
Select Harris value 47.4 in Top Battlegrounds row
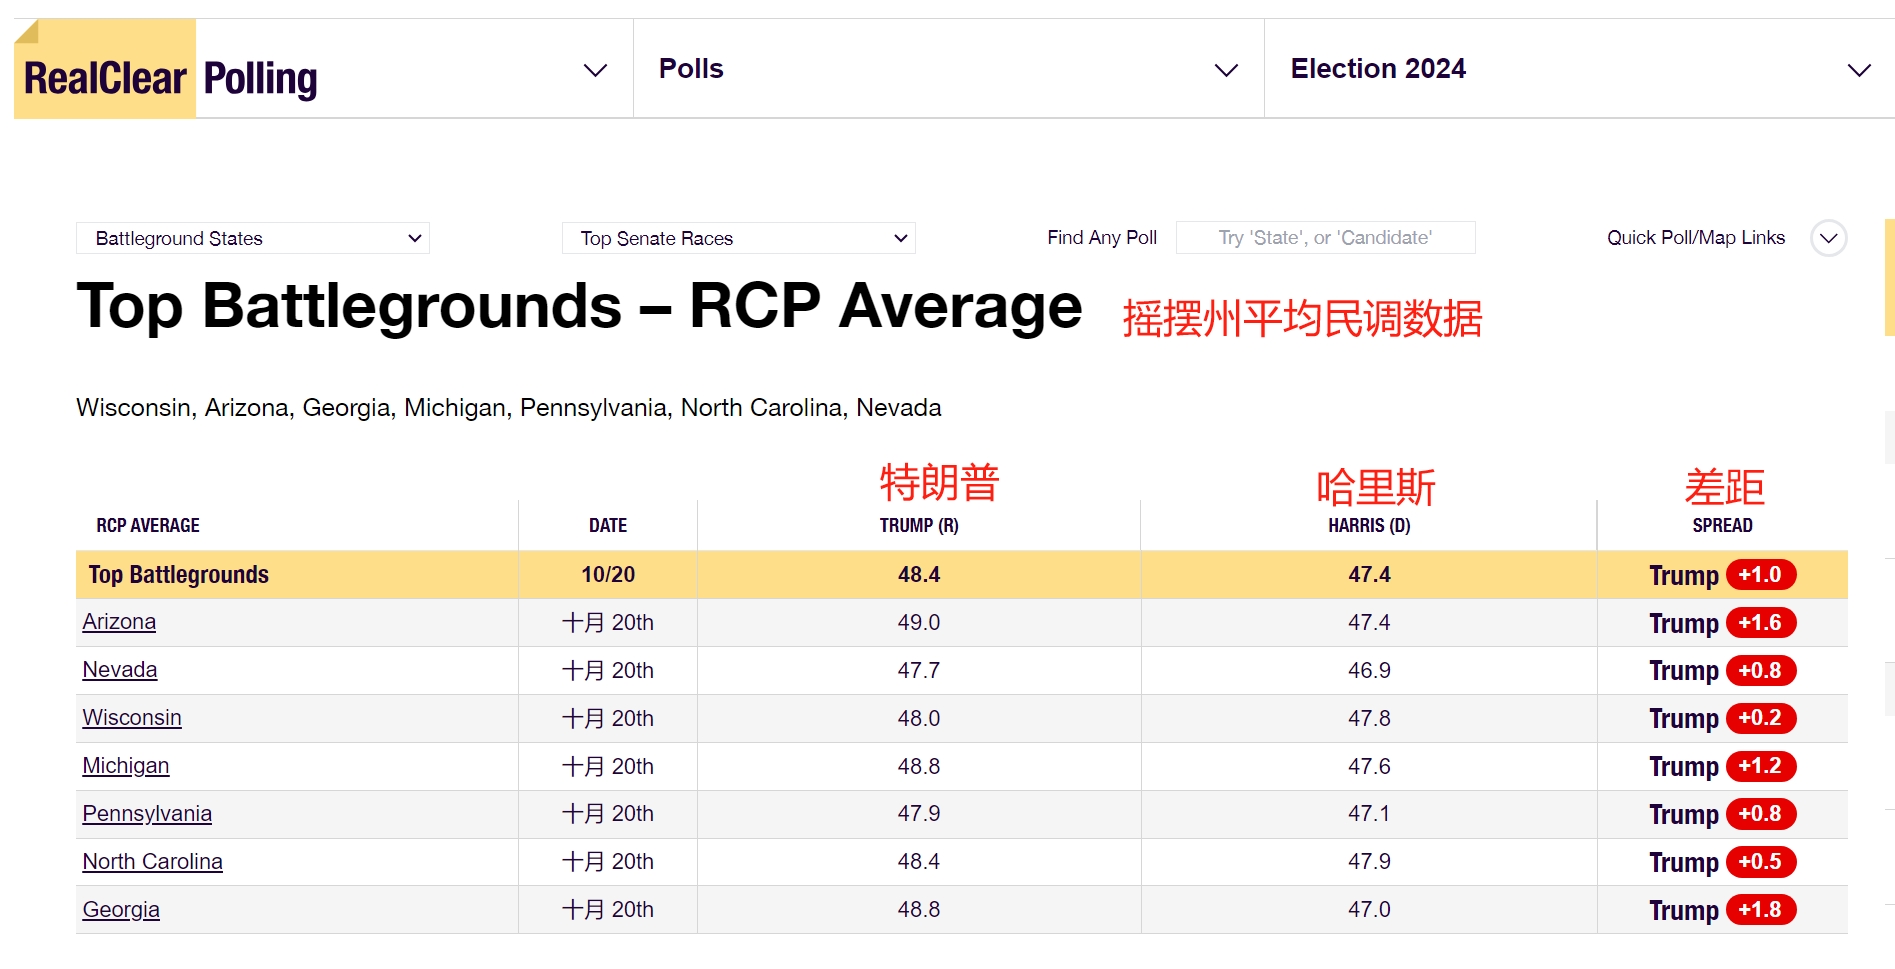click(1369, 575)
